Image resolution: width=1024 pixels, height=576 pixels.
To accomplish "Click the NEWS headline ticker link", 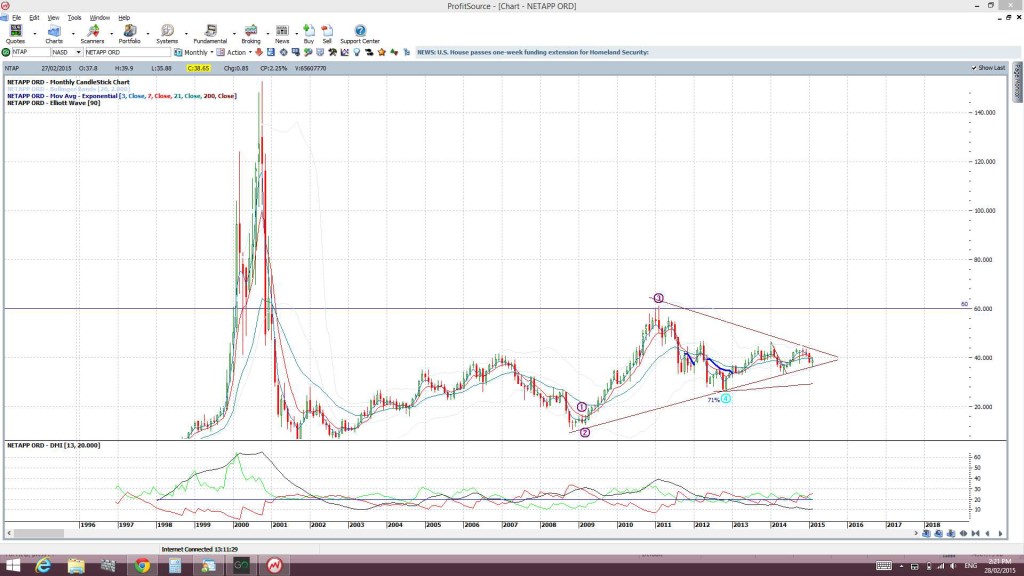I will pyautogui.click(x=533, y=52).
